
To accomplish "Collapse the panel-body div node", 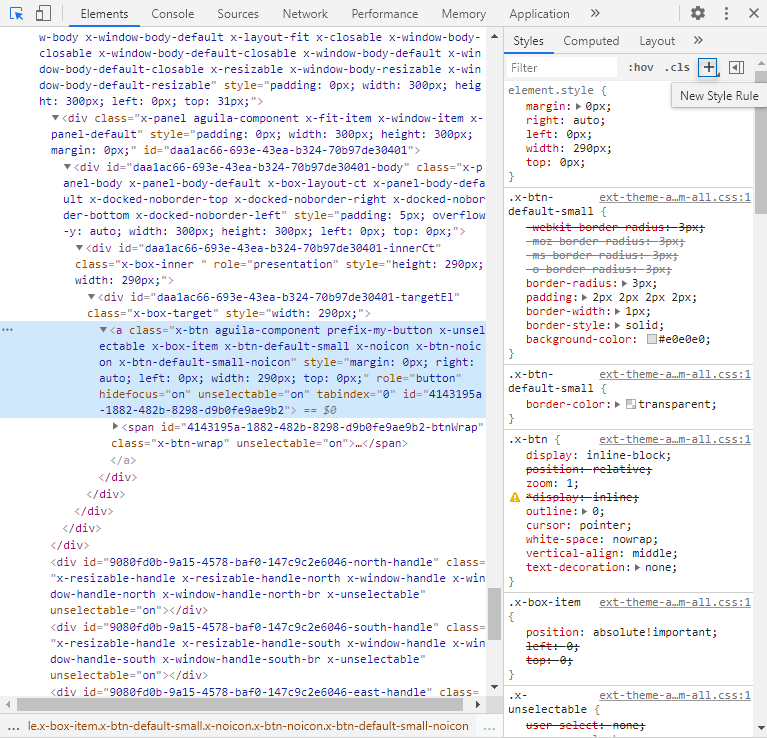I will click(68, 167).
